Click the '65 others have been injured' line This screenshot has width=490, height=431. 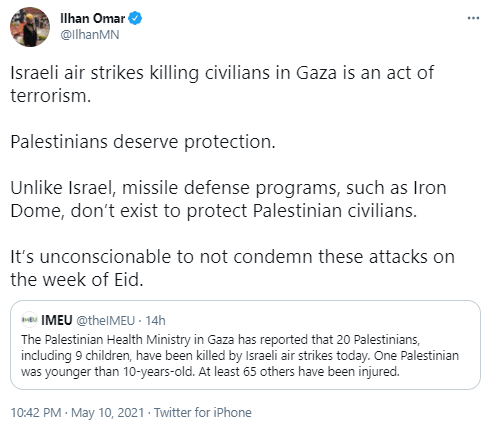[210, 371]
